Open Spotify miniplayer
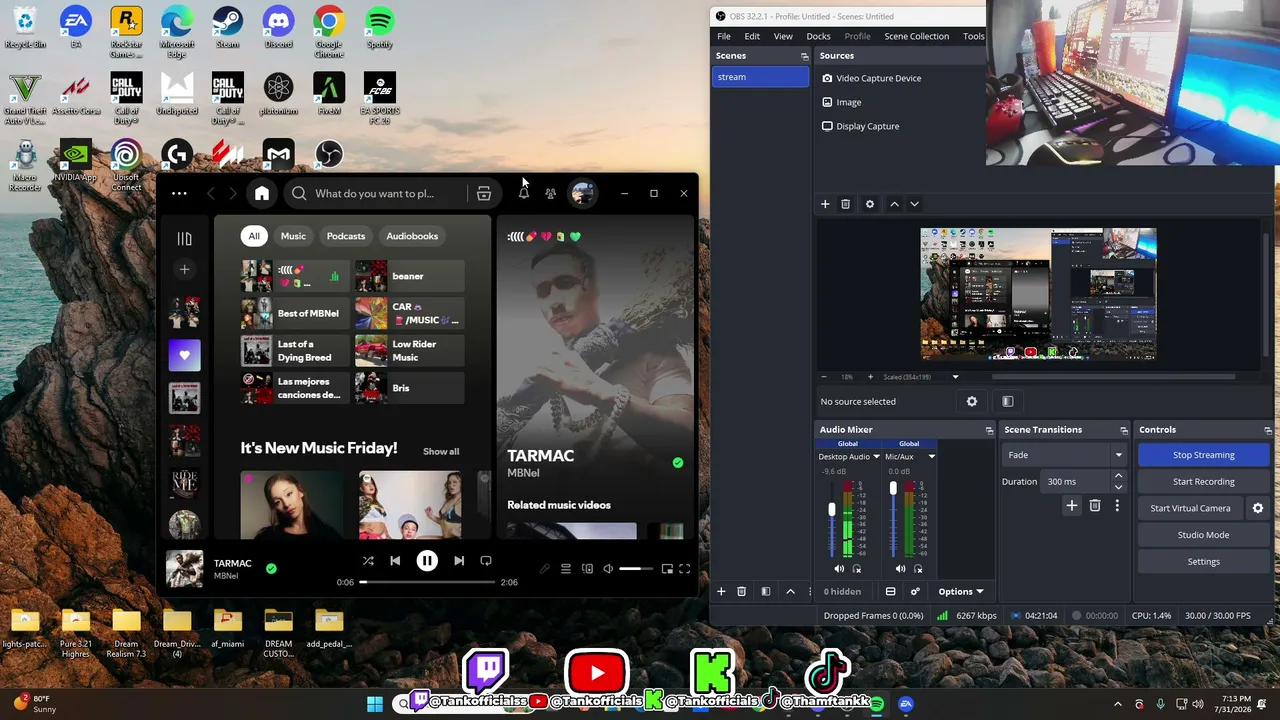The image size is (1280, 720). click(667, 569)
